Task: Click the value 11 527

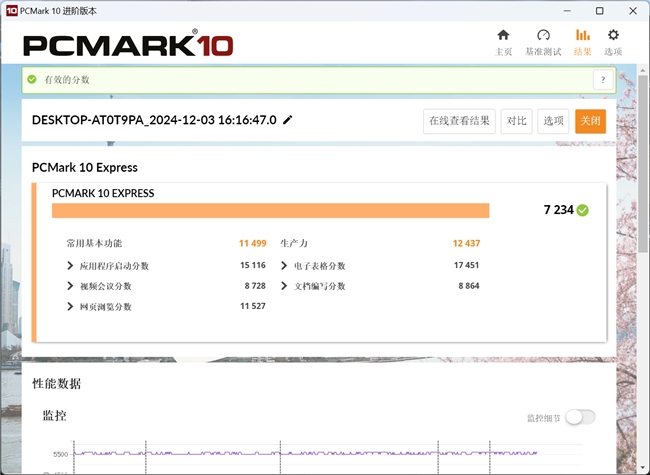Action: coord(253,306)
